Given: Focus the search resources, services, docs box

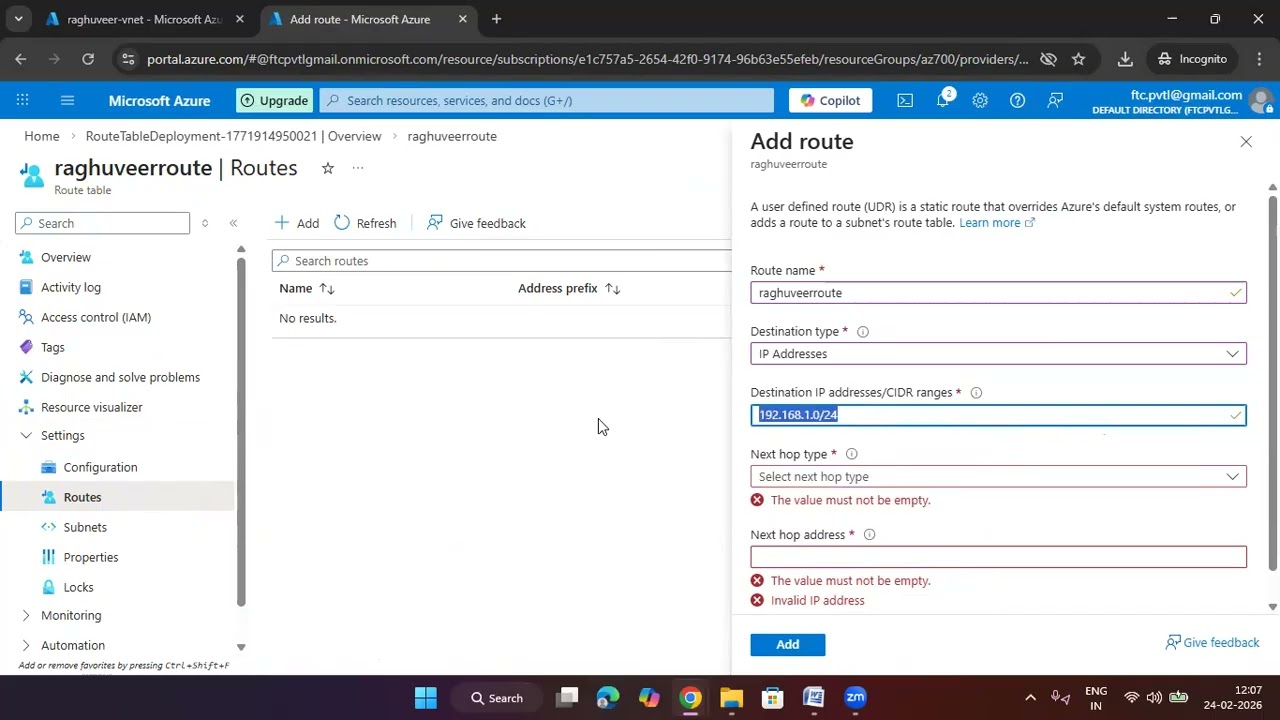Looking at the screenshot, I should pos(547,100).
